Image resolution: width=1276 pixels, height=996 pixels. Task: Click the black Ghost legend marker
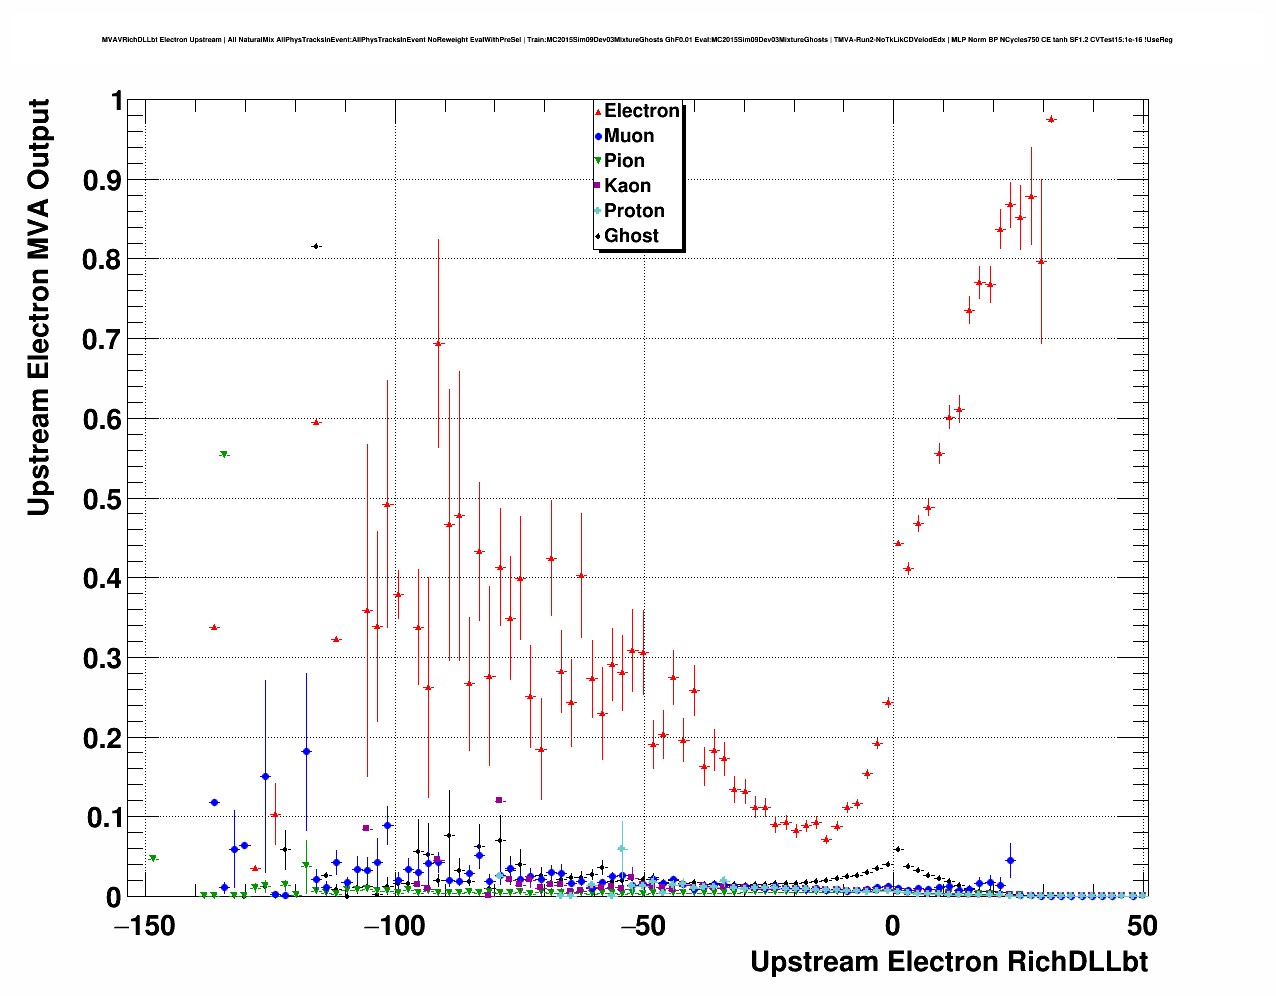point(598,236)
